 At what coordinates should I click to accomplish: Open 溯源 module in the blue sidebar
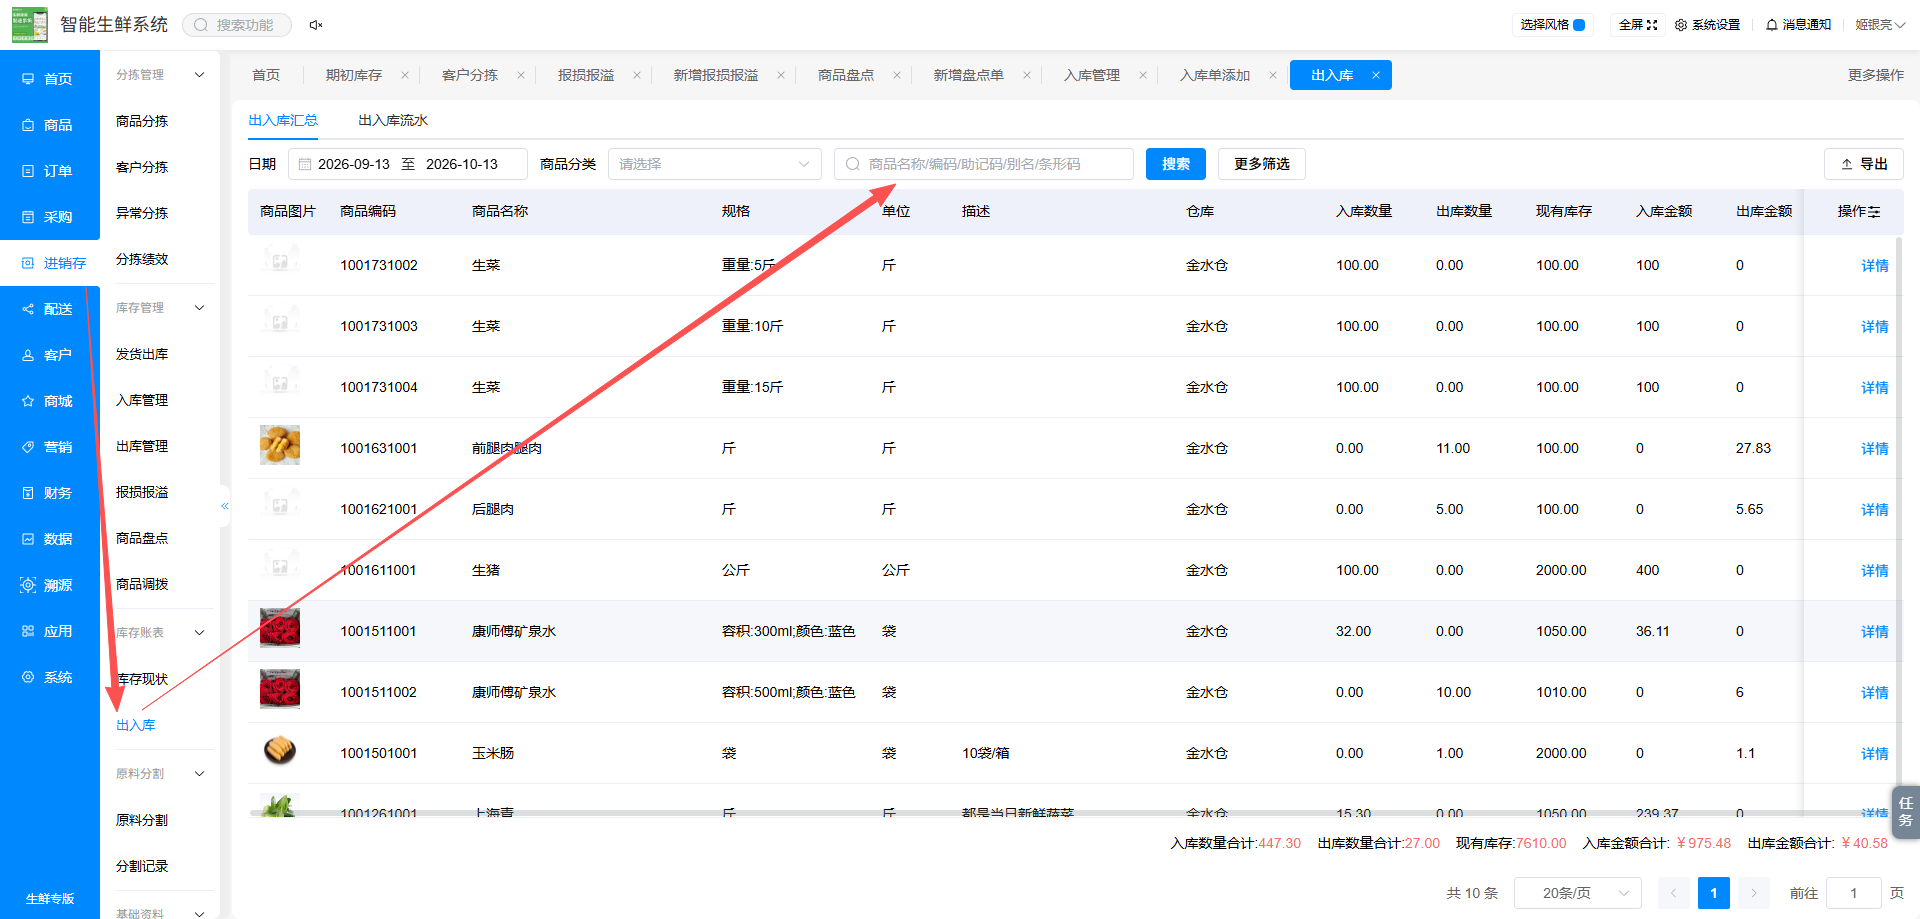[49, 585]
